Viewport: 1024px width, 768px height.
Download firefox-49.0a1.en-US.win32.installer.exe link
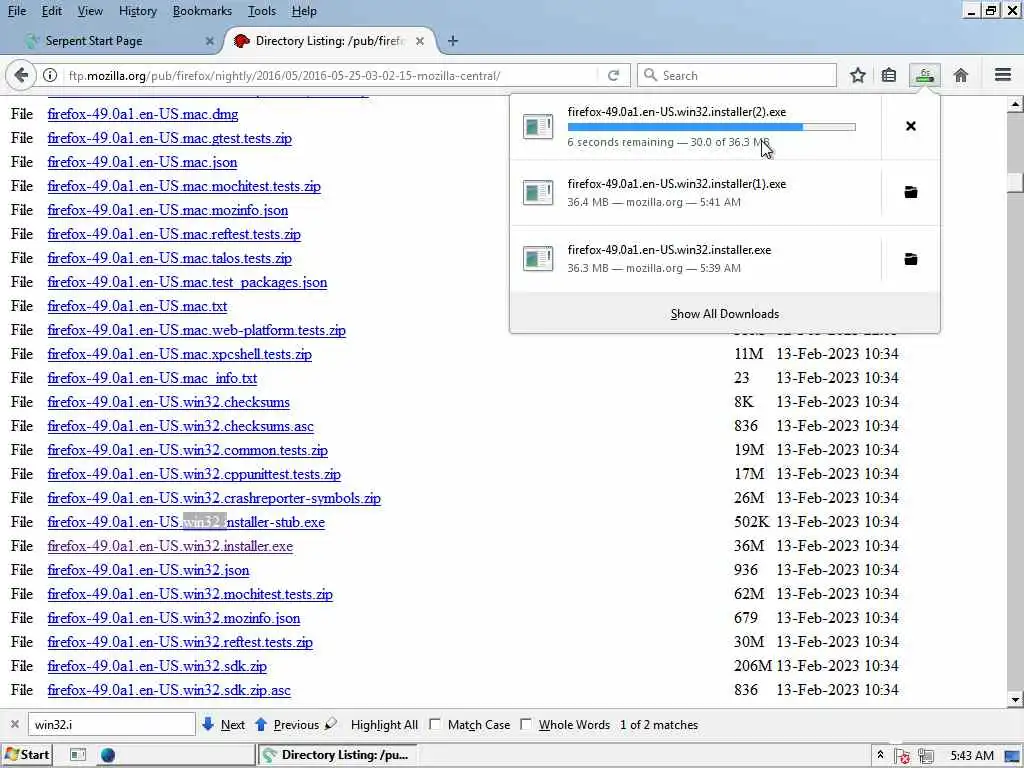(170, 546)
